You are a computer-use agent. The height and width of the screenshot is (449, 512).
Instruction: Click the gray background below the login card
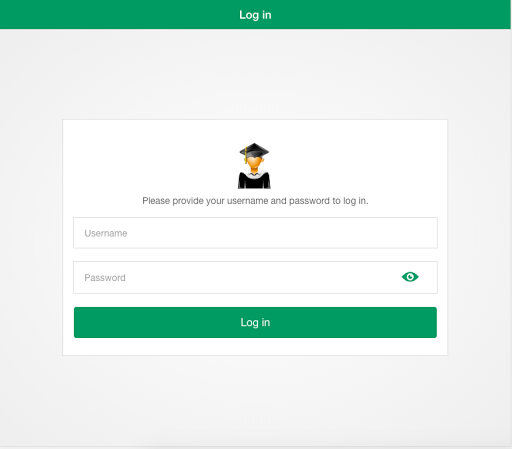tap(255, 400)
